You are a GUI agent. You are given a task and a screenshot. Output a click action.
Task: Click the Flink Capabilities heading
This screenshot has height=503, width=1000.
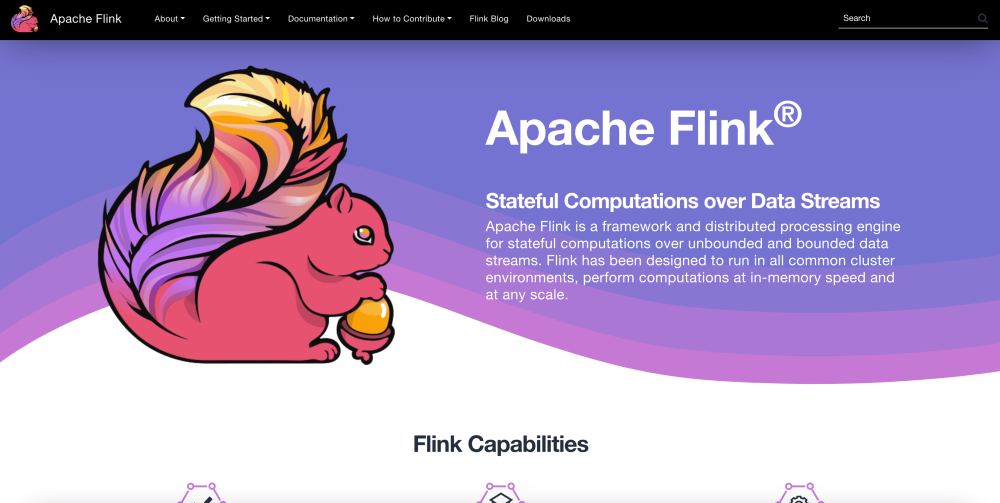pos(501,444)
